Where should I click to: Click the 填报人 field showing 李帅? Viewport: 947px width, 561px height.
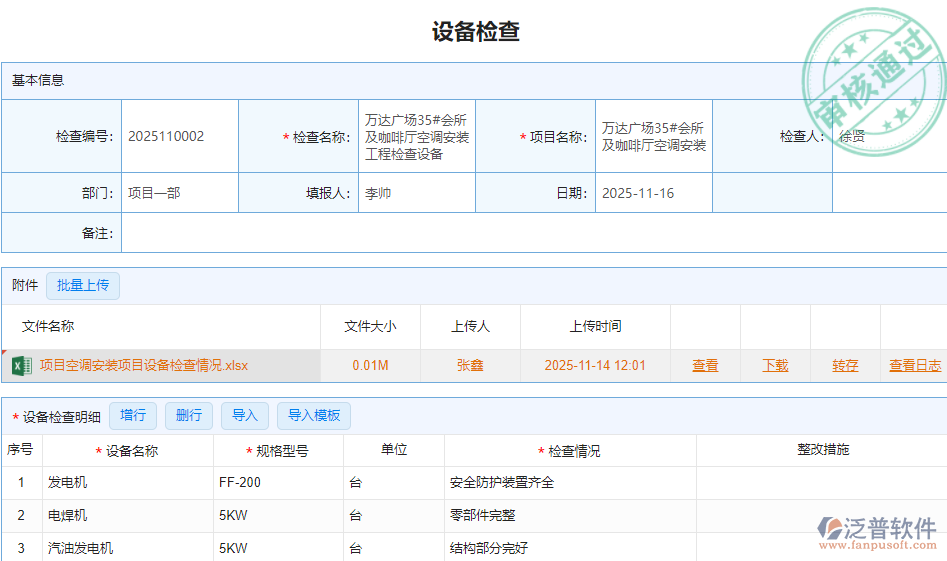coord(416,194)
